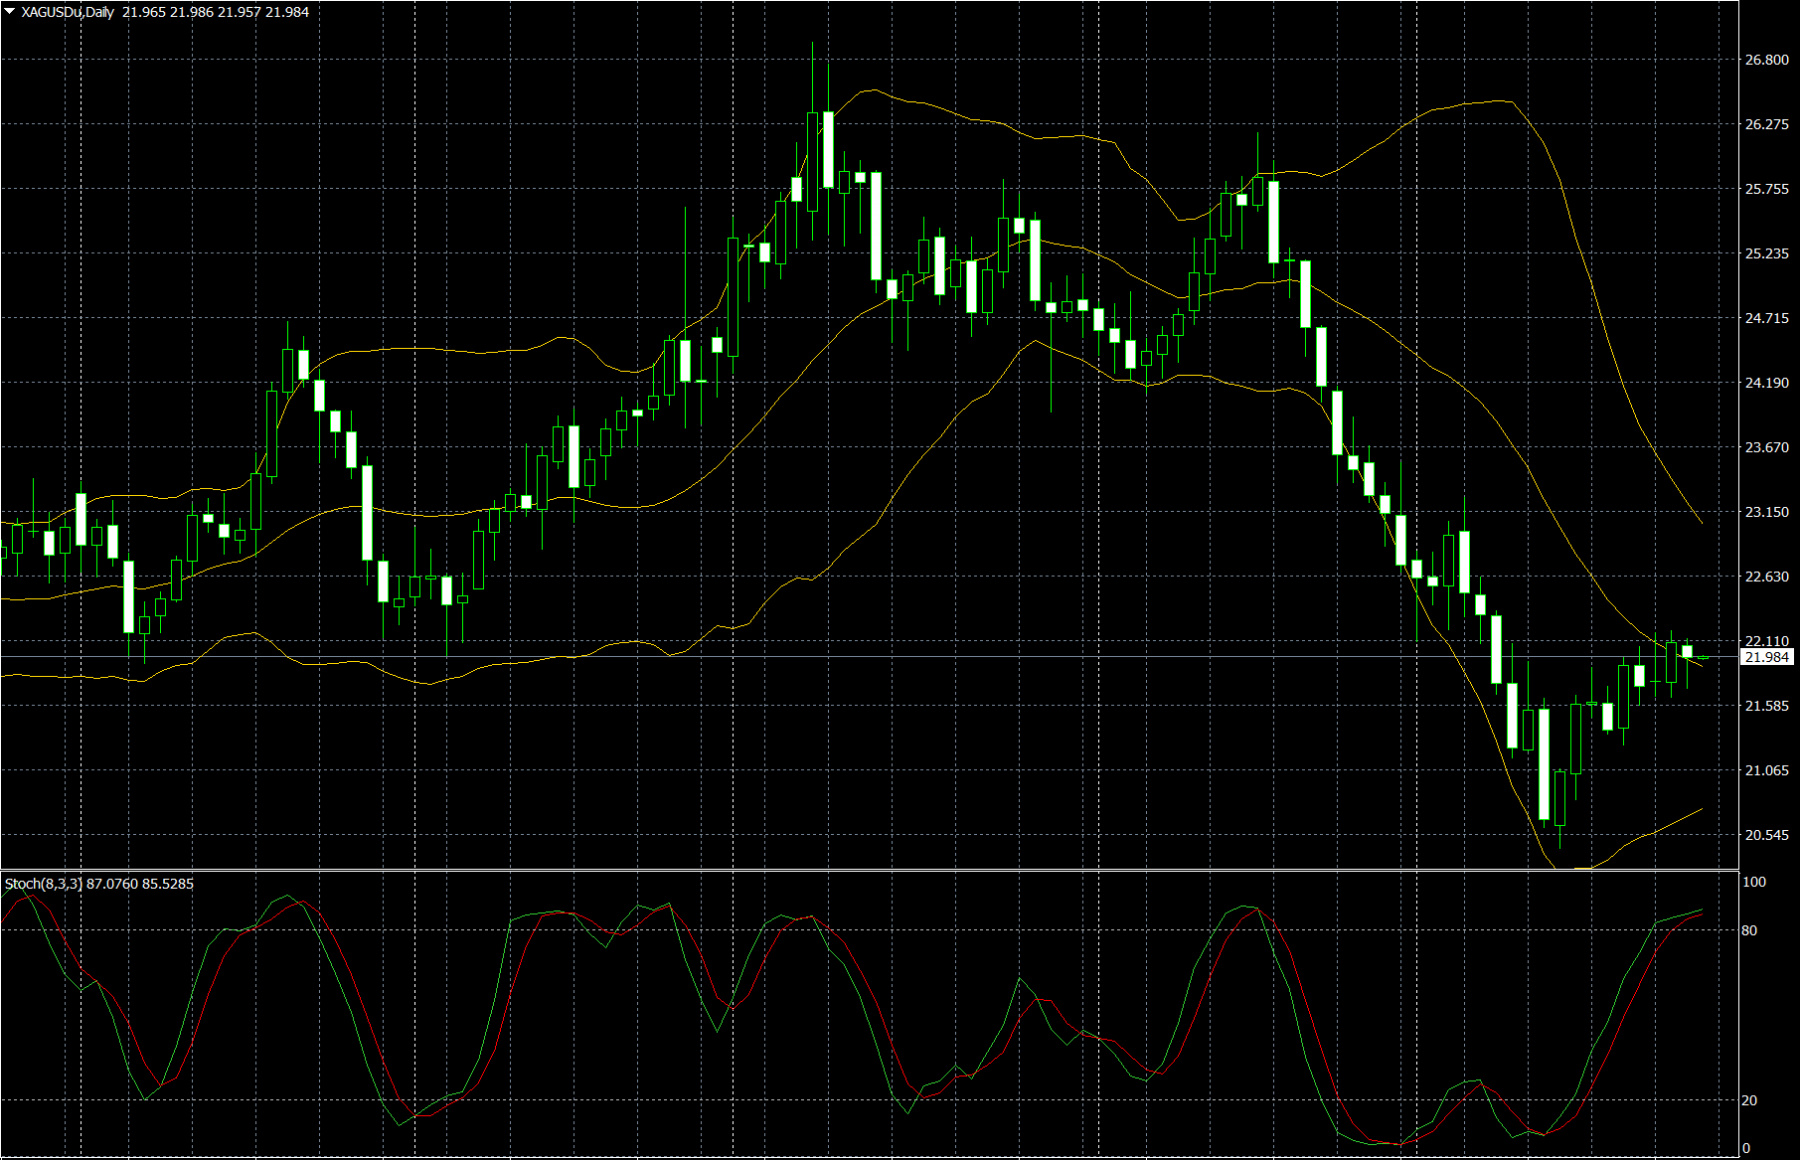Click the 20.545 price scale label
The width and height of the screenshot is (1800, 1160).
pyautogui.click(x=1767, y=835)
